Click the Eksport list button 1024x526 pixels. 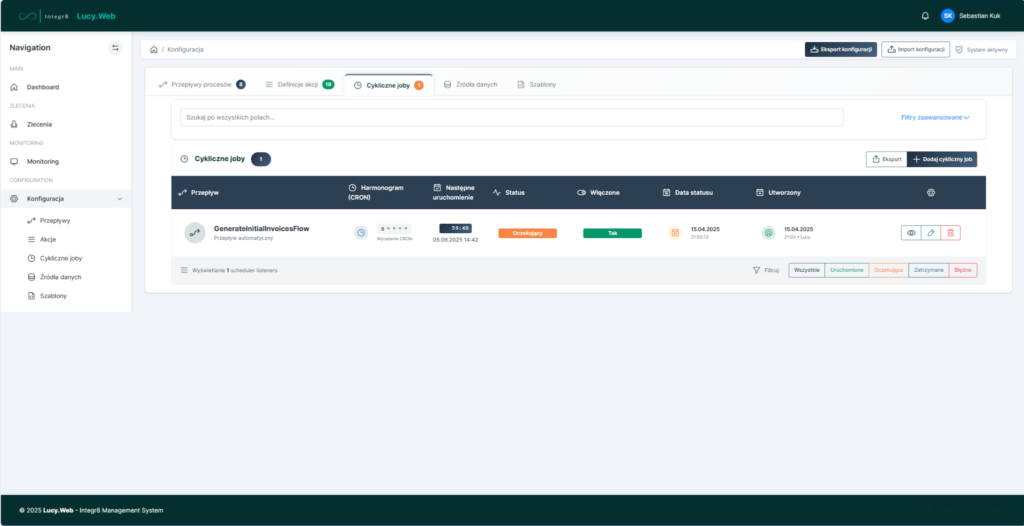tap(886, 159)
